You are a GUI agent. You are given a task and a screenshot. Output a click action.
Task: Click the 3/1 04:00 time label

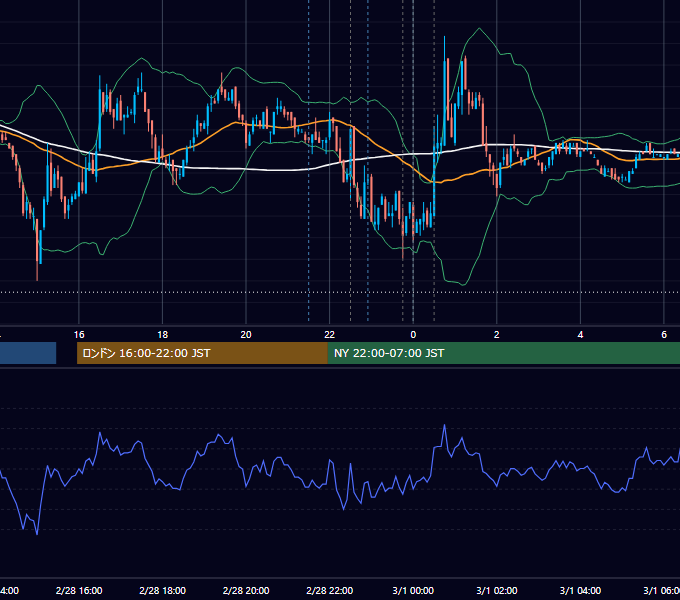pos(580,591)
